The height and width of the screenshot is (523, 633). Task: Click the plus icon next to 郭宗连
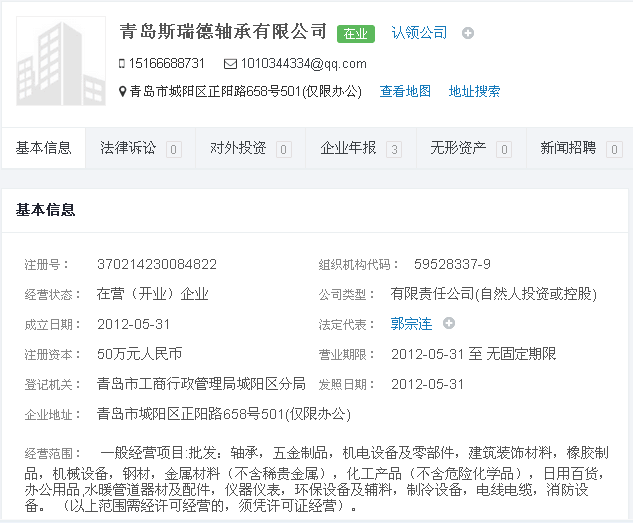(x=449, y=323)
